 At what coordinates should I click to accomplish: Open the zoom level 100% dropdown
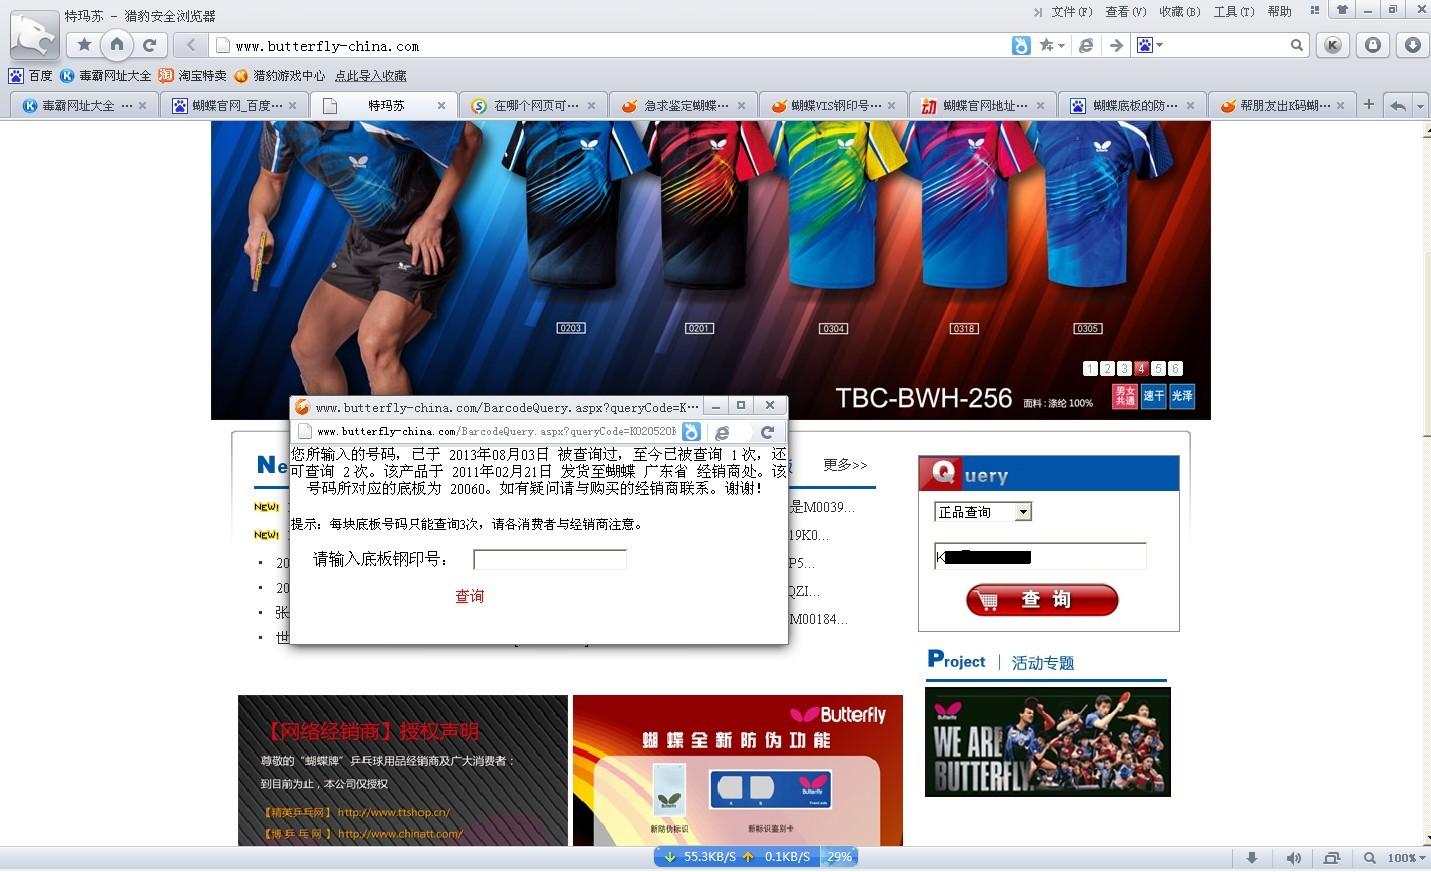pos(1403,857)
